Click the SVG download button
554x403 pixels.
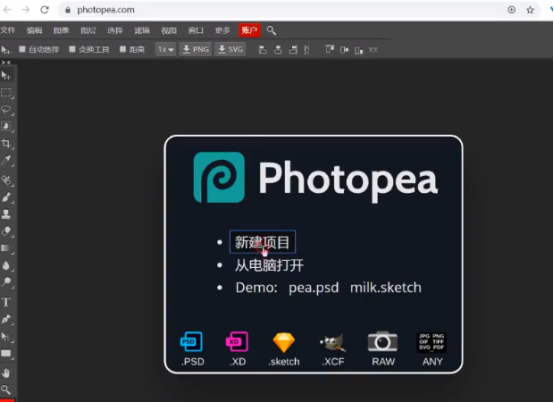coord(230,49)
